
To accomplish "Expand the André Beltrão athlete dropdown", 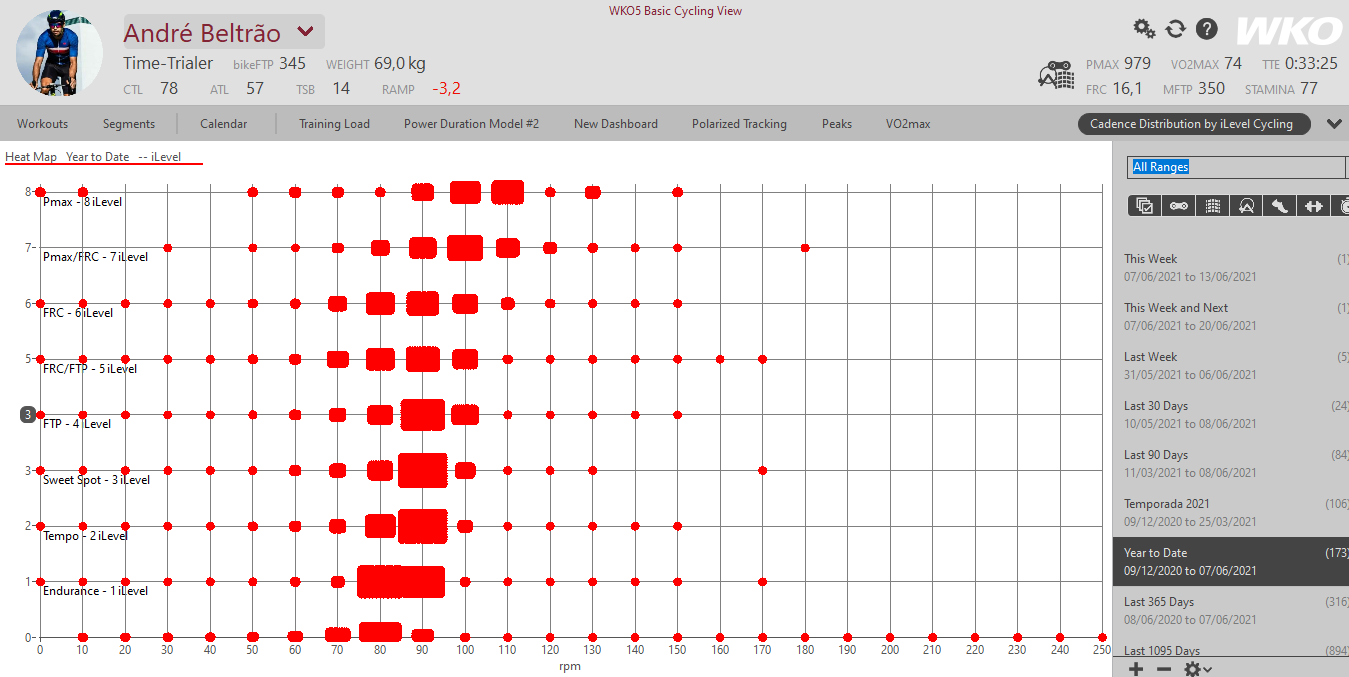I will pos(306,32).
